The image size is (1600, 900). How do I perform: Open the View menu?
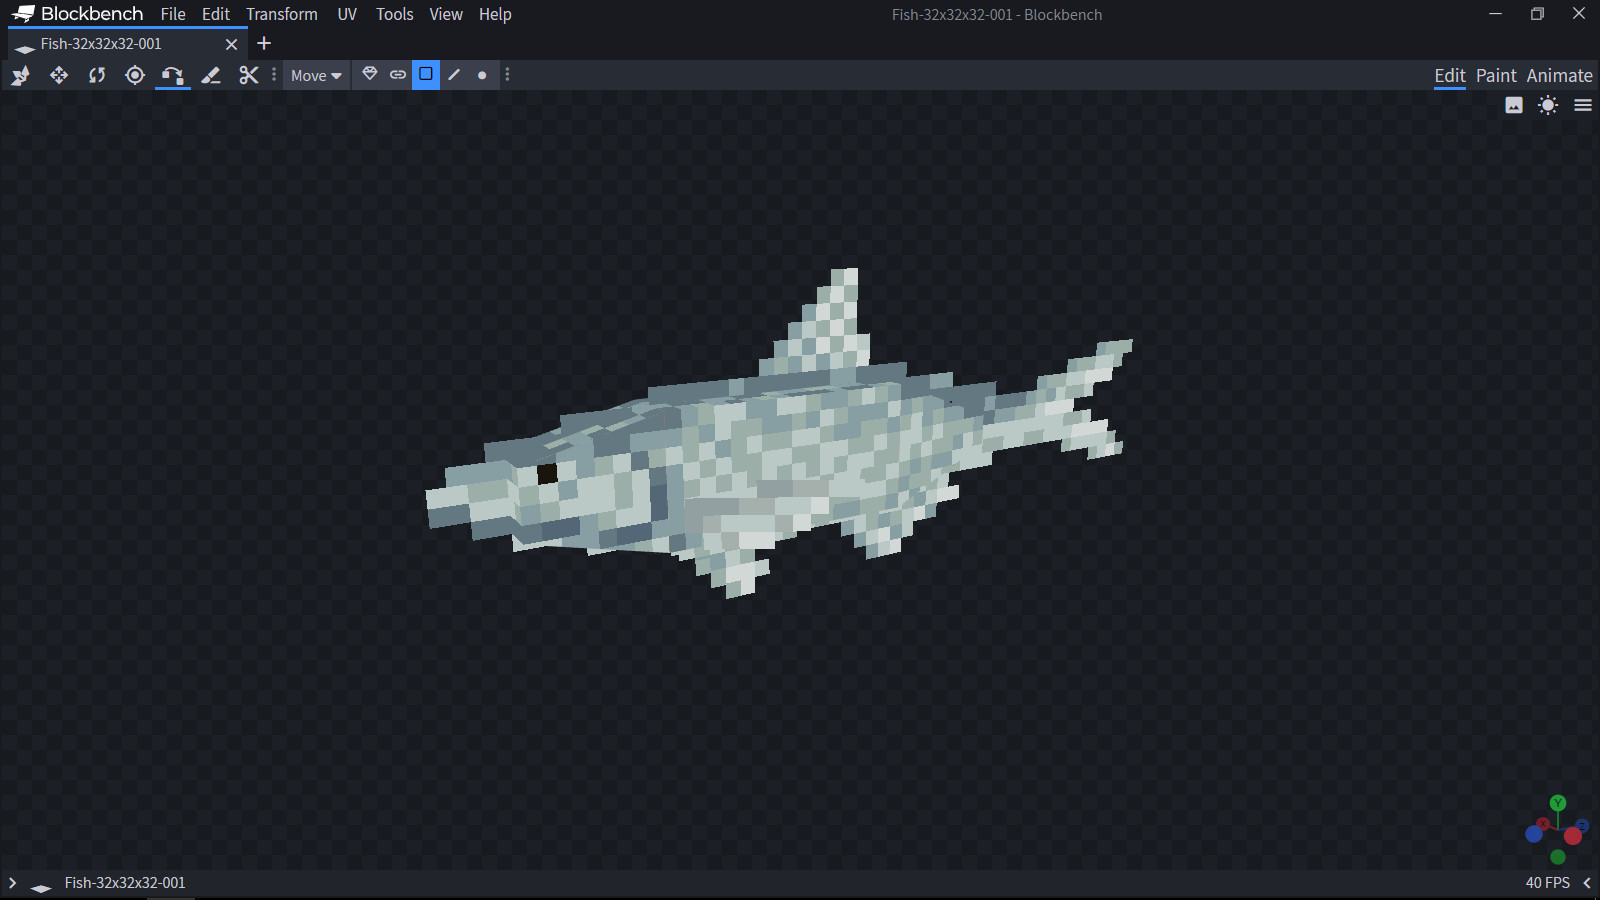pyautogui.click(x=446, y=14)
